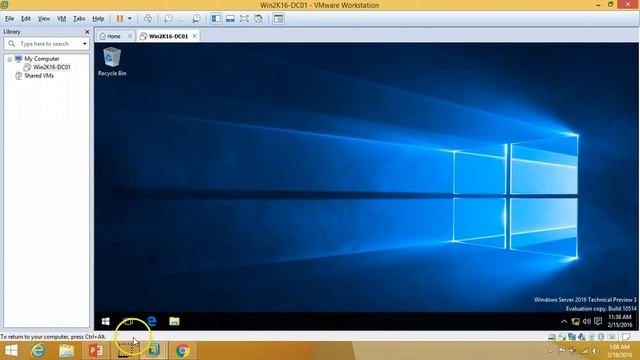Toggle the thumbnail bar view icon
The image size is (640, 360).
pos(230,18)
